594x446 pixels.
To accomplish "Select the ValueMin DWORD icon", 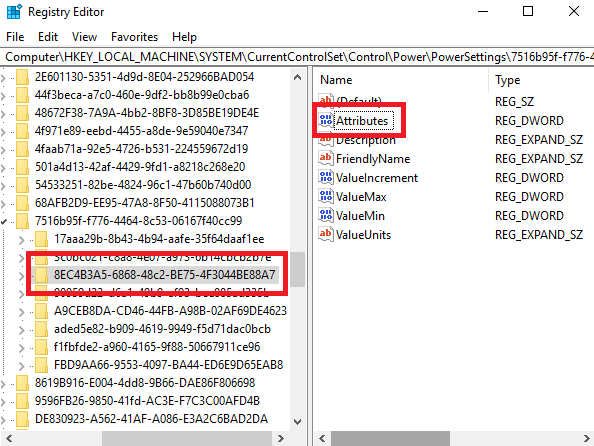I will [326, 215].
